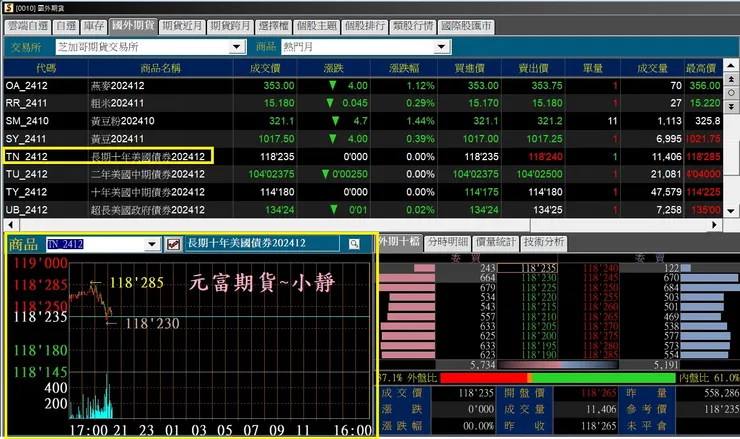Sort by 成交價 column header
This screenshot has height=439, width=740.
(x=265, y=68)
